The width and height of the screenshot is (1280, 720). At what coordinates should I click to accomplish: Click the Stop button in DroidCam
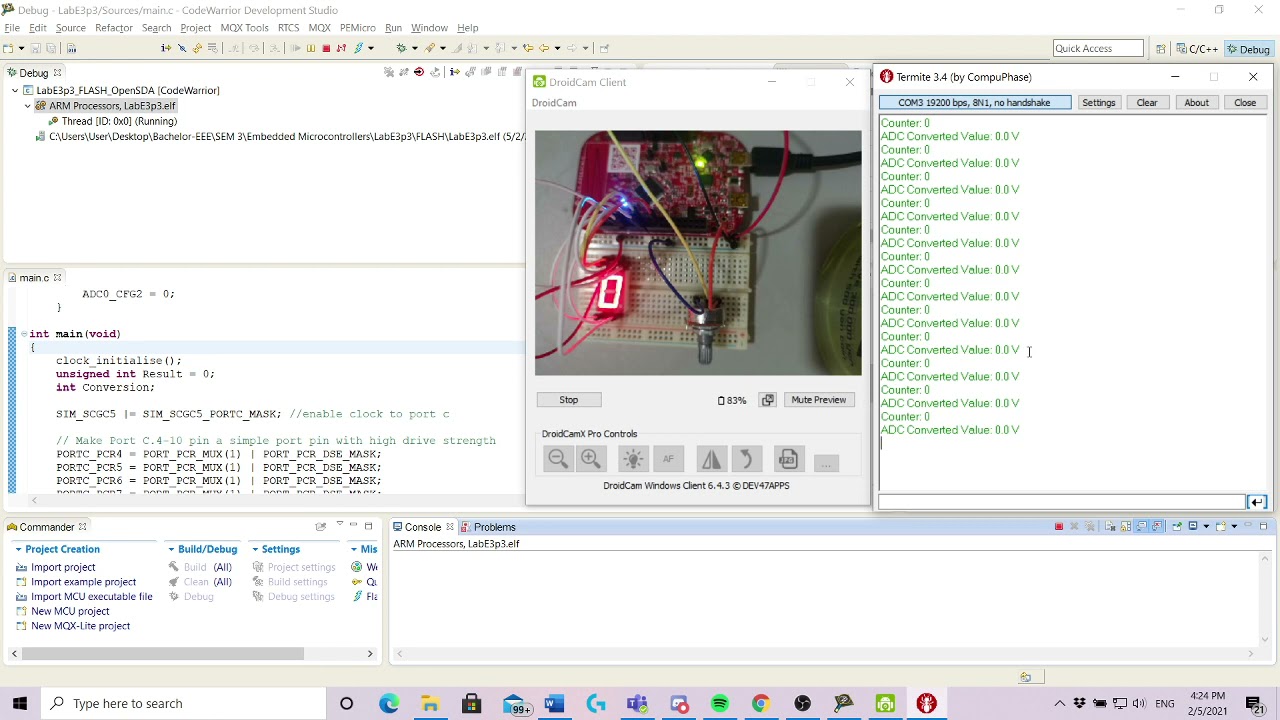[x=568, y=400]
